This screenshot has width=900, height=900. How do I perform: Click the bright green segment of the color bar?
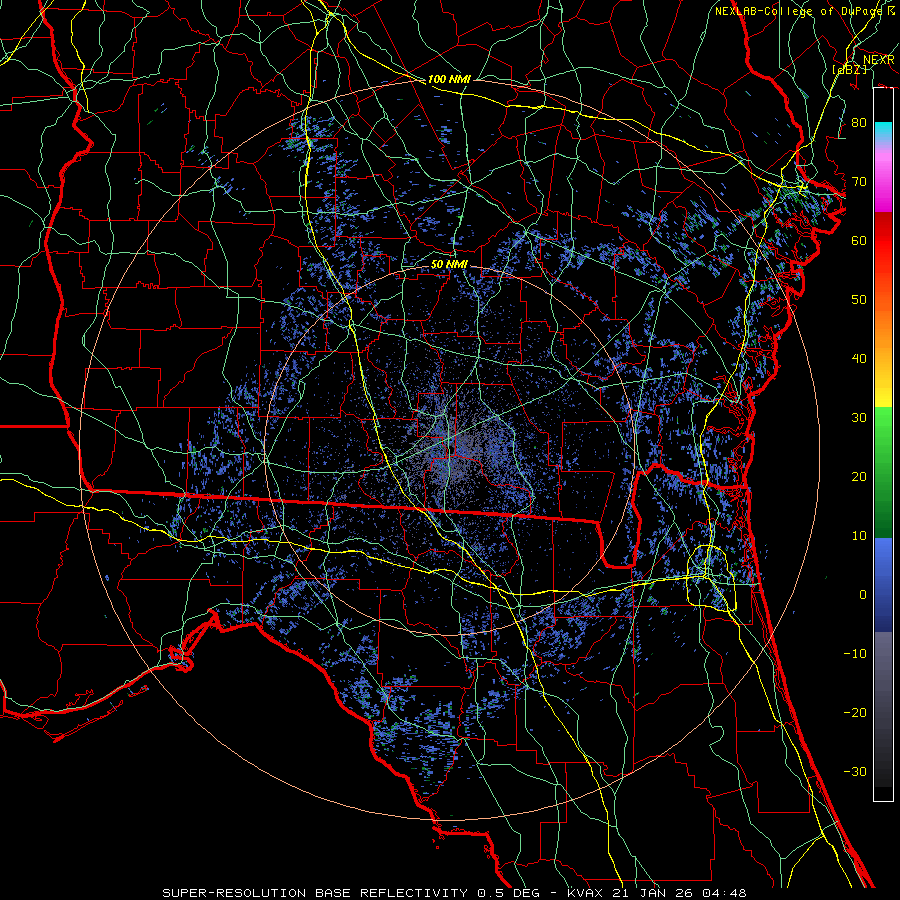pos(883,425)
